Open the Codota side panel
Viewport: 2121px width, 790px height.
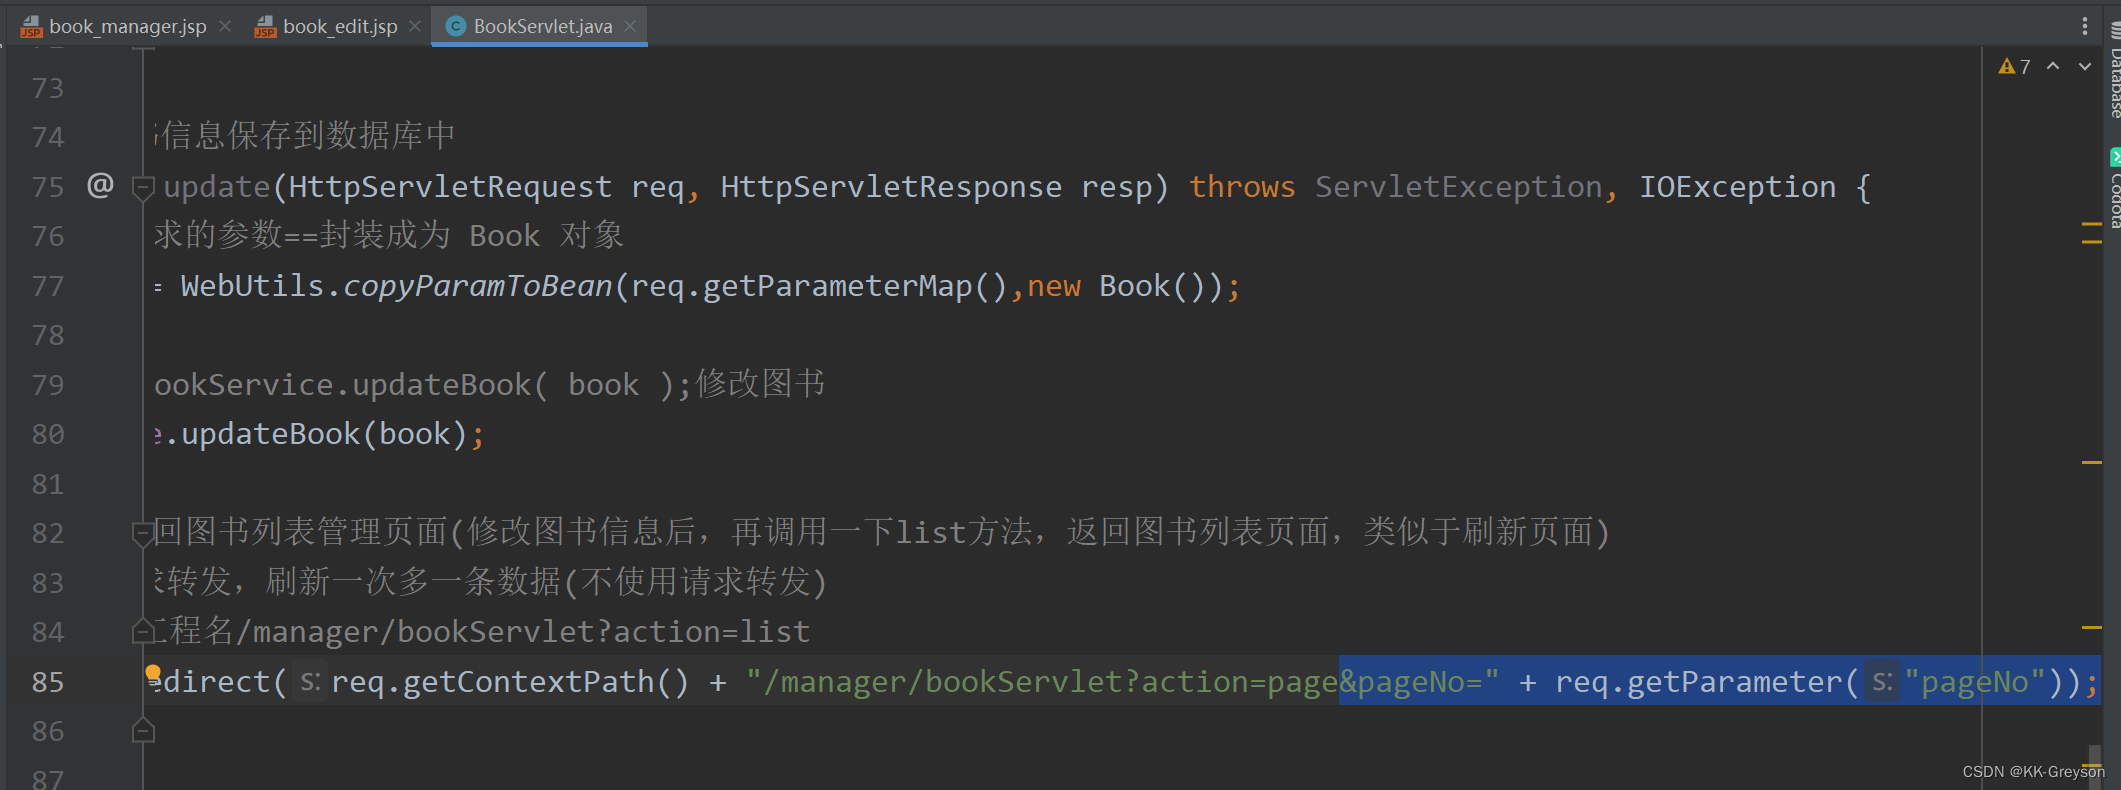click(2114, 188)
